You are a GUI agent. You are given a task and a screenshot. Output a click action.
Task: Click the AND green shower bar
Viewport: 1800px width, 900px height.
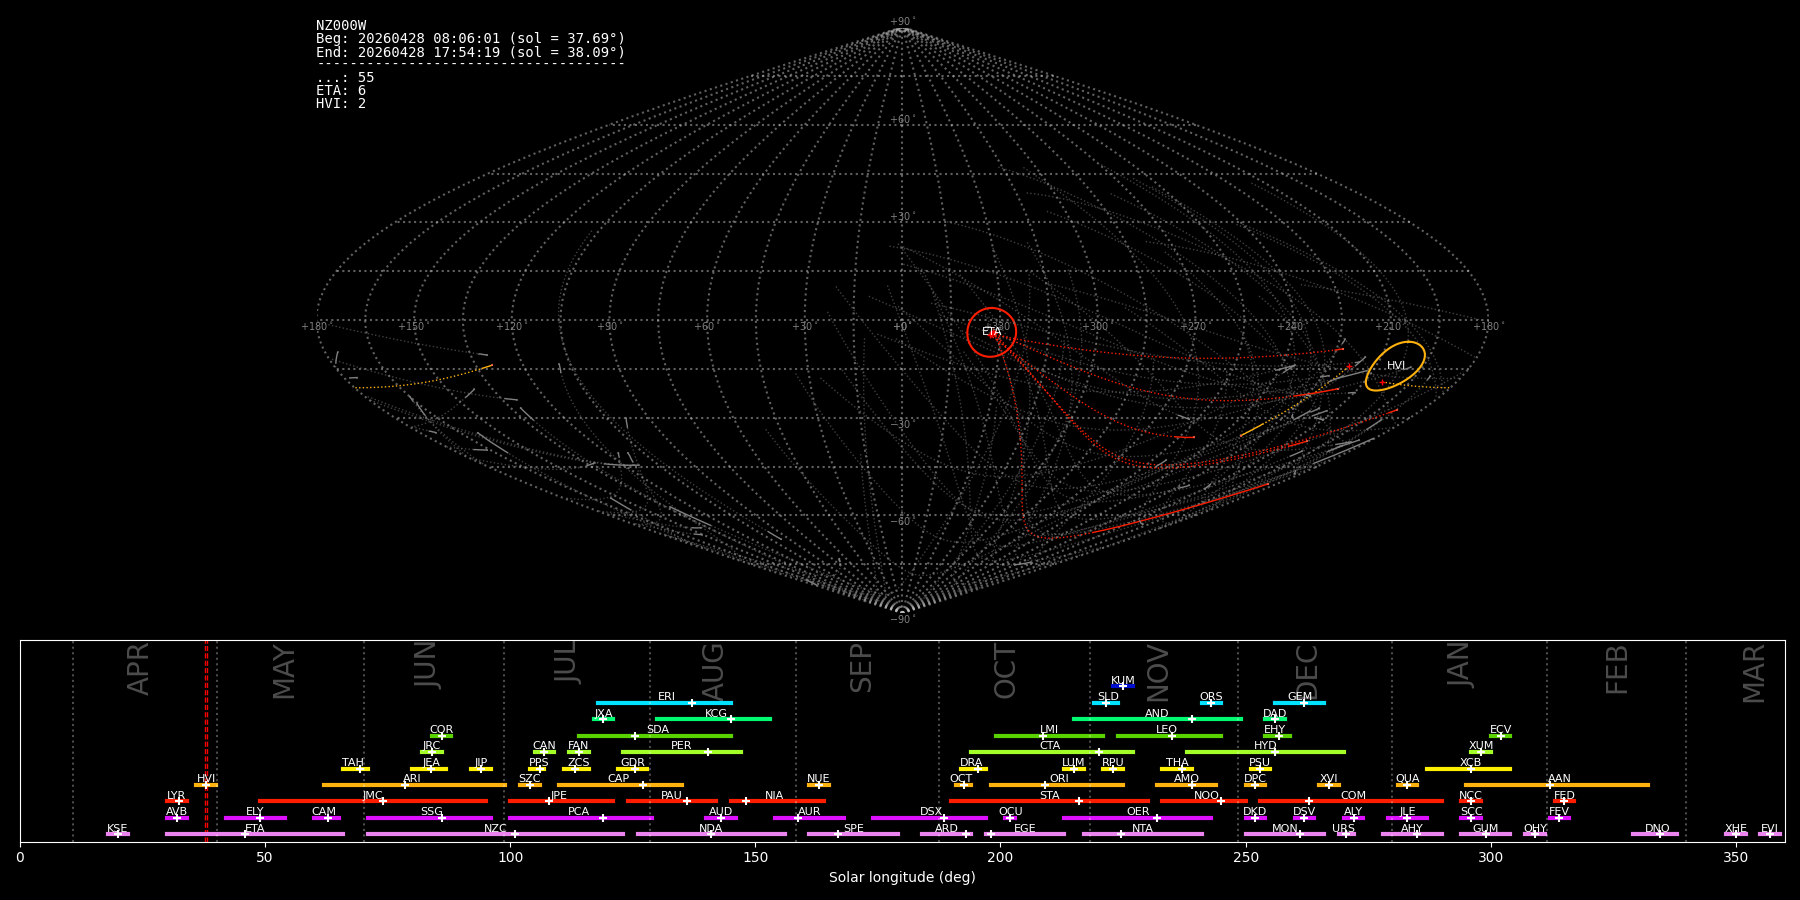1157,719
